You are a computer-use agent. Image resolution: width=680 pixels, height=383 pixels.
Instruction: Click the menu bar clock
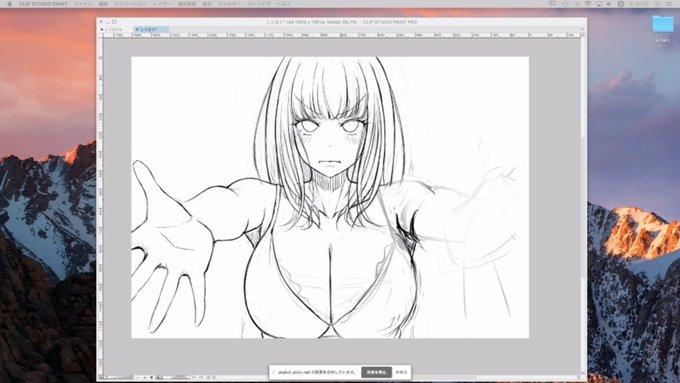640,3
